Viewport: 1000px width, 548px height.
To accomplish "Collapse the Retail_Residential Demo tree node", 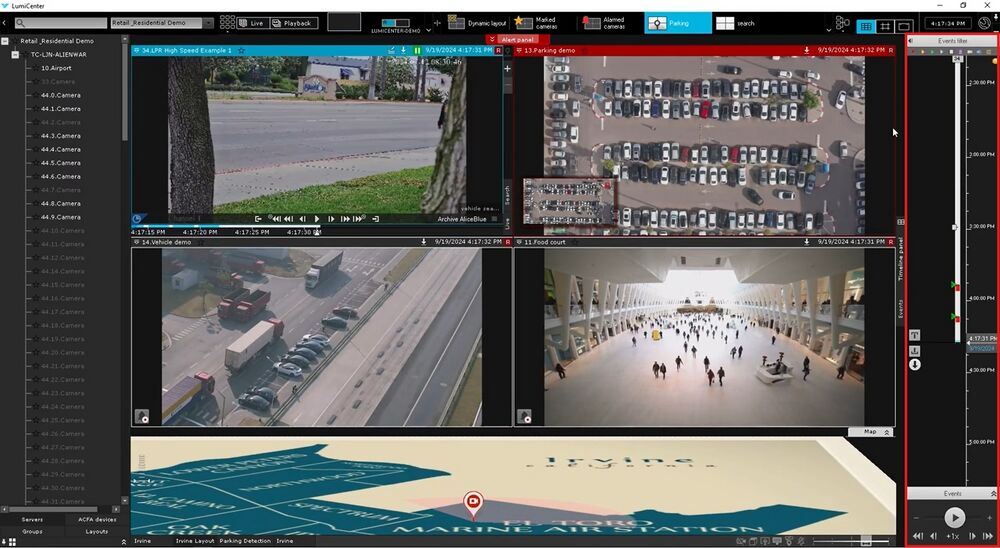I will pos(5,41).
